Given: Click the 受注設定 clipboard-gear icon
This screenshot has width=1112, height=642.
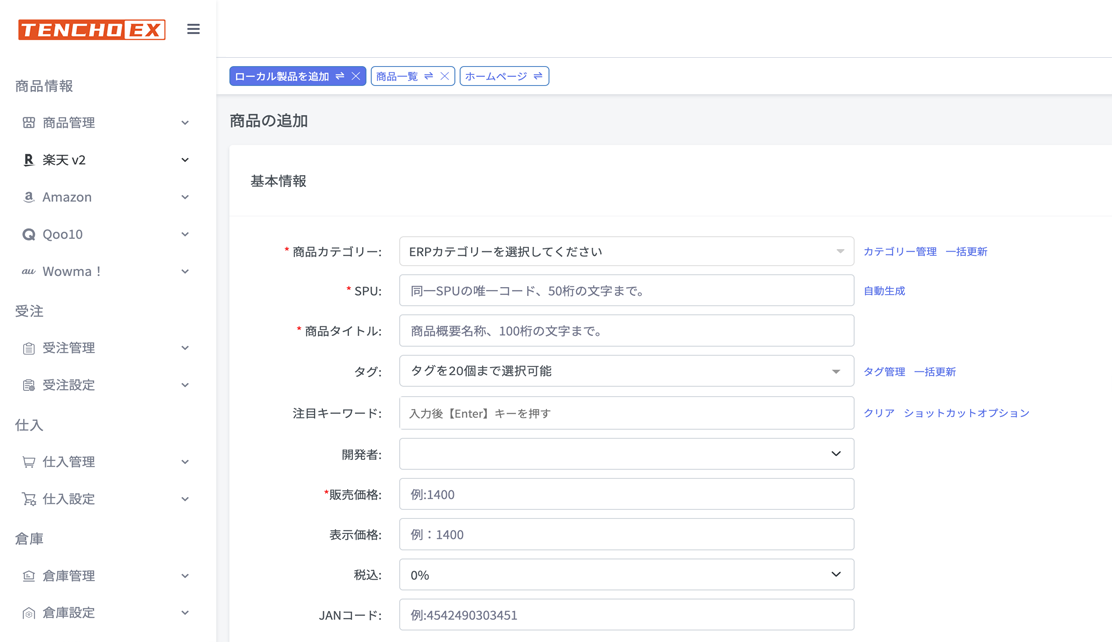Looking at the screenshot, I should pos(28,385).
